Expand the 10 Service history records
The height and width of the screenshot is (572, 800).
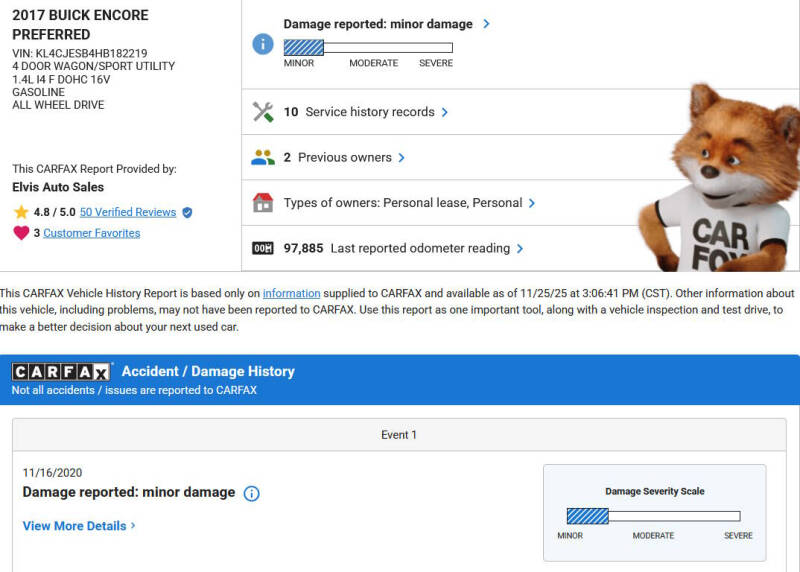click(445, 112)
